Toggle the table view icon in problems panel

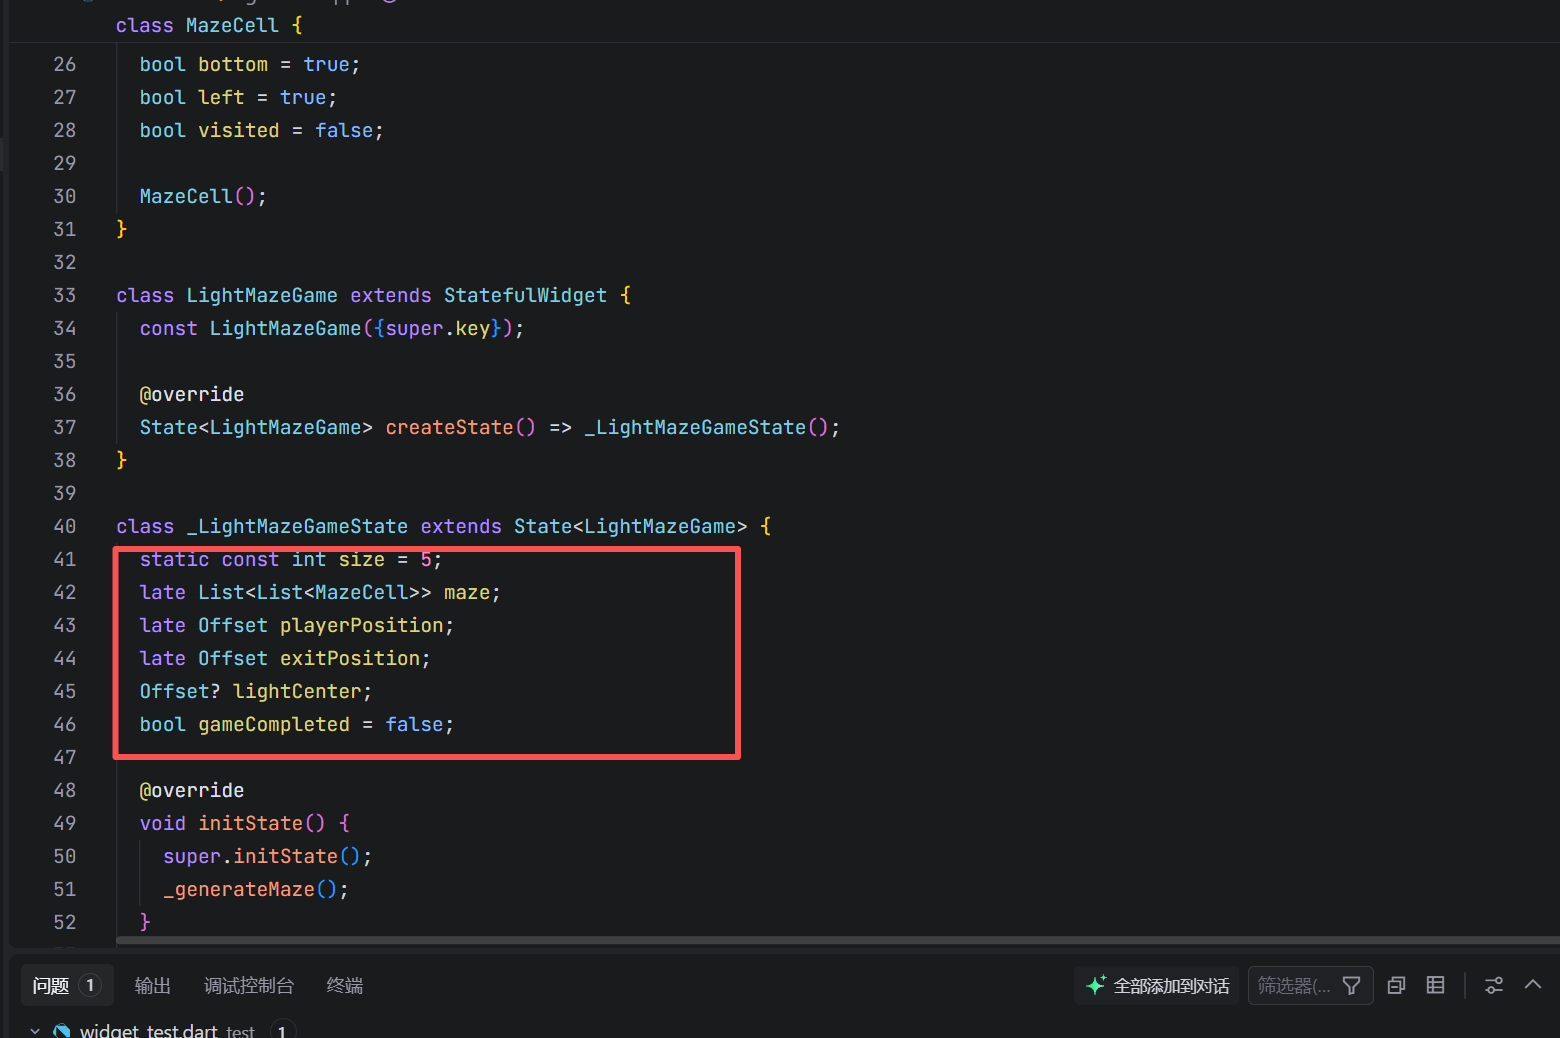1435,986
